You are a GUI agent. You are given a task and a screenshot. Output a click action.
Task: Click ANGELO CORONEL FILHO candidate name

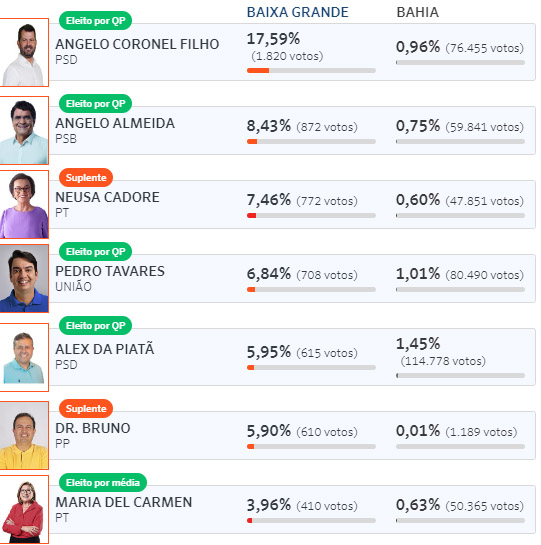pyautogui.click(x=137, y=44)
